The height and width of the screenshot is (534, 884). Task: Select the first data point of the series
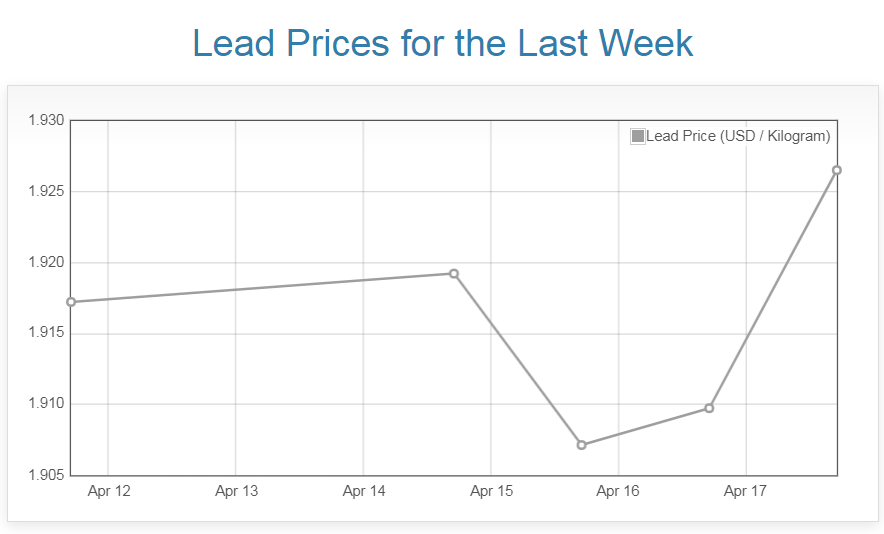coord(71,302)
